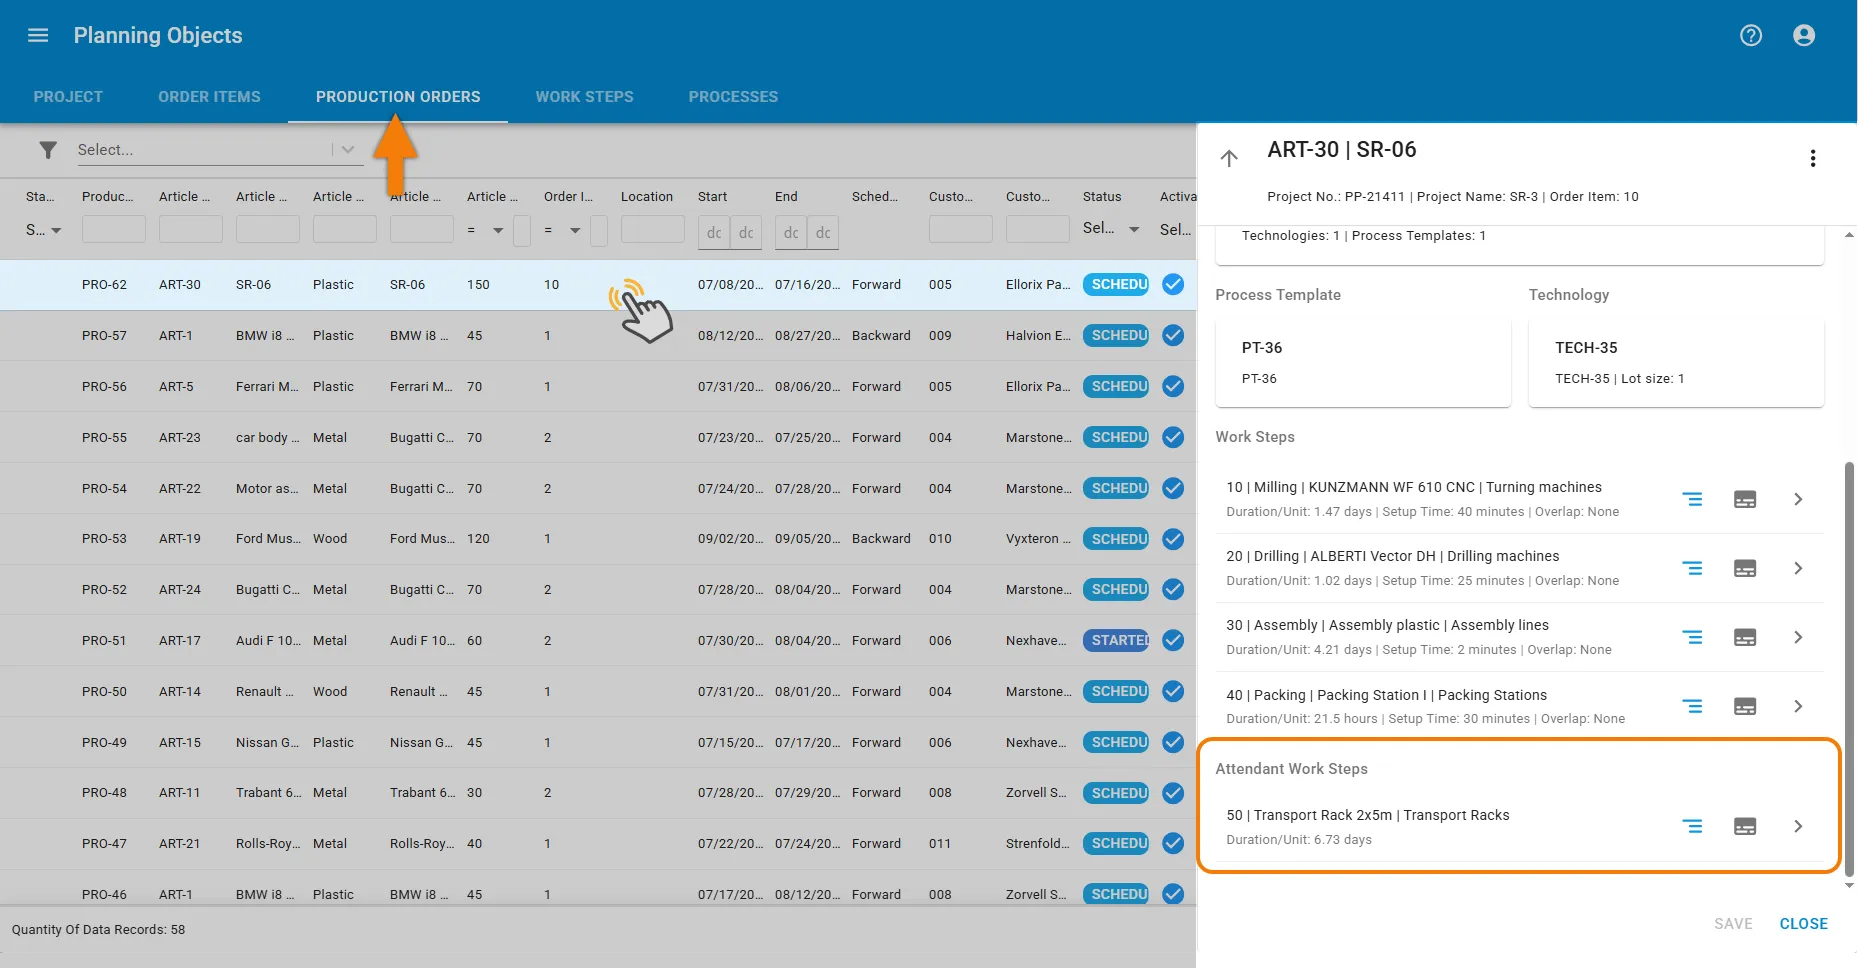Screen dimensions: 1858x968
Task: Open details card icon for 30 Assembly step
Action: pyautogui.click(x=1745, y=637)
